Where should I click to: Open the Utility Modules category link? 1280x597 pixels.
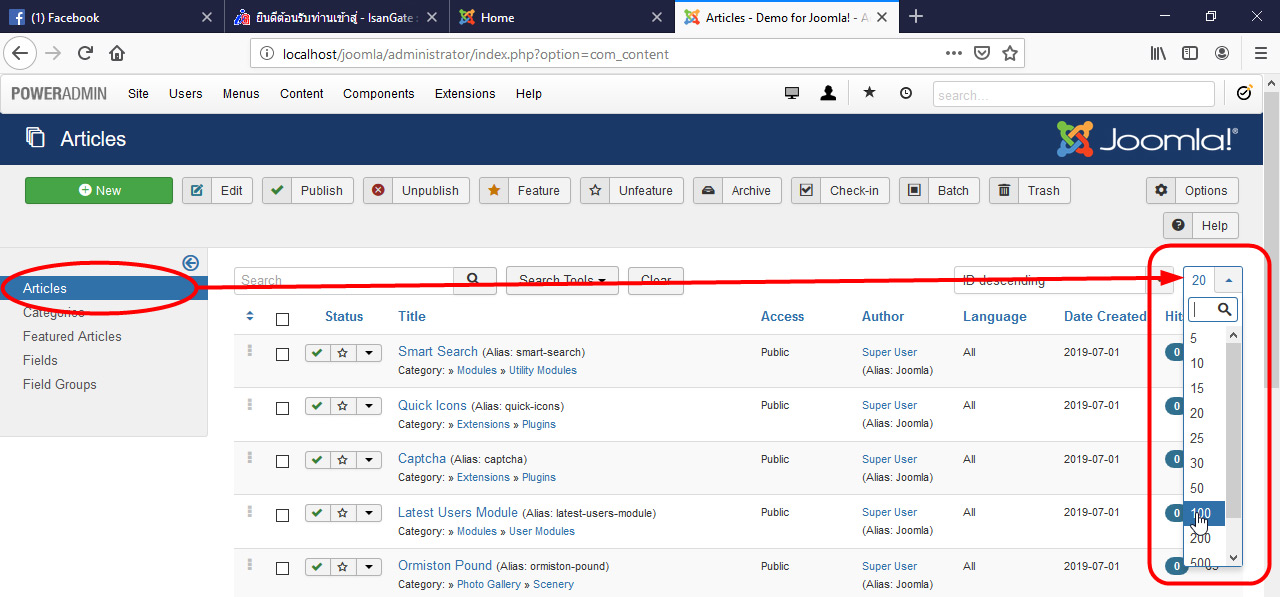543,370
